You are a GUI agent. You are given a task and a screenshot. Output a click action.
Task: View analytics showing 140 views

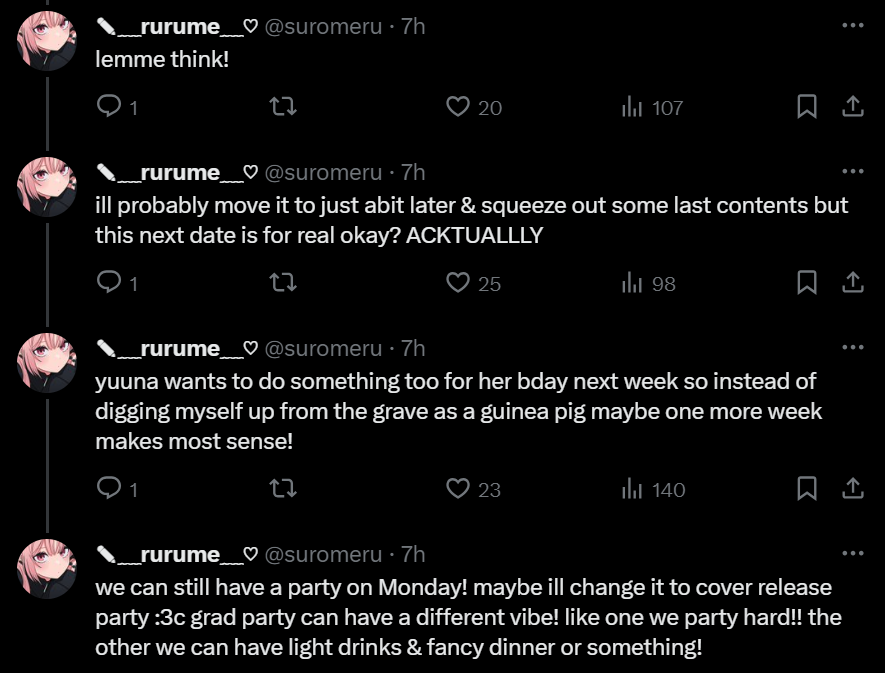coord(653,490)
